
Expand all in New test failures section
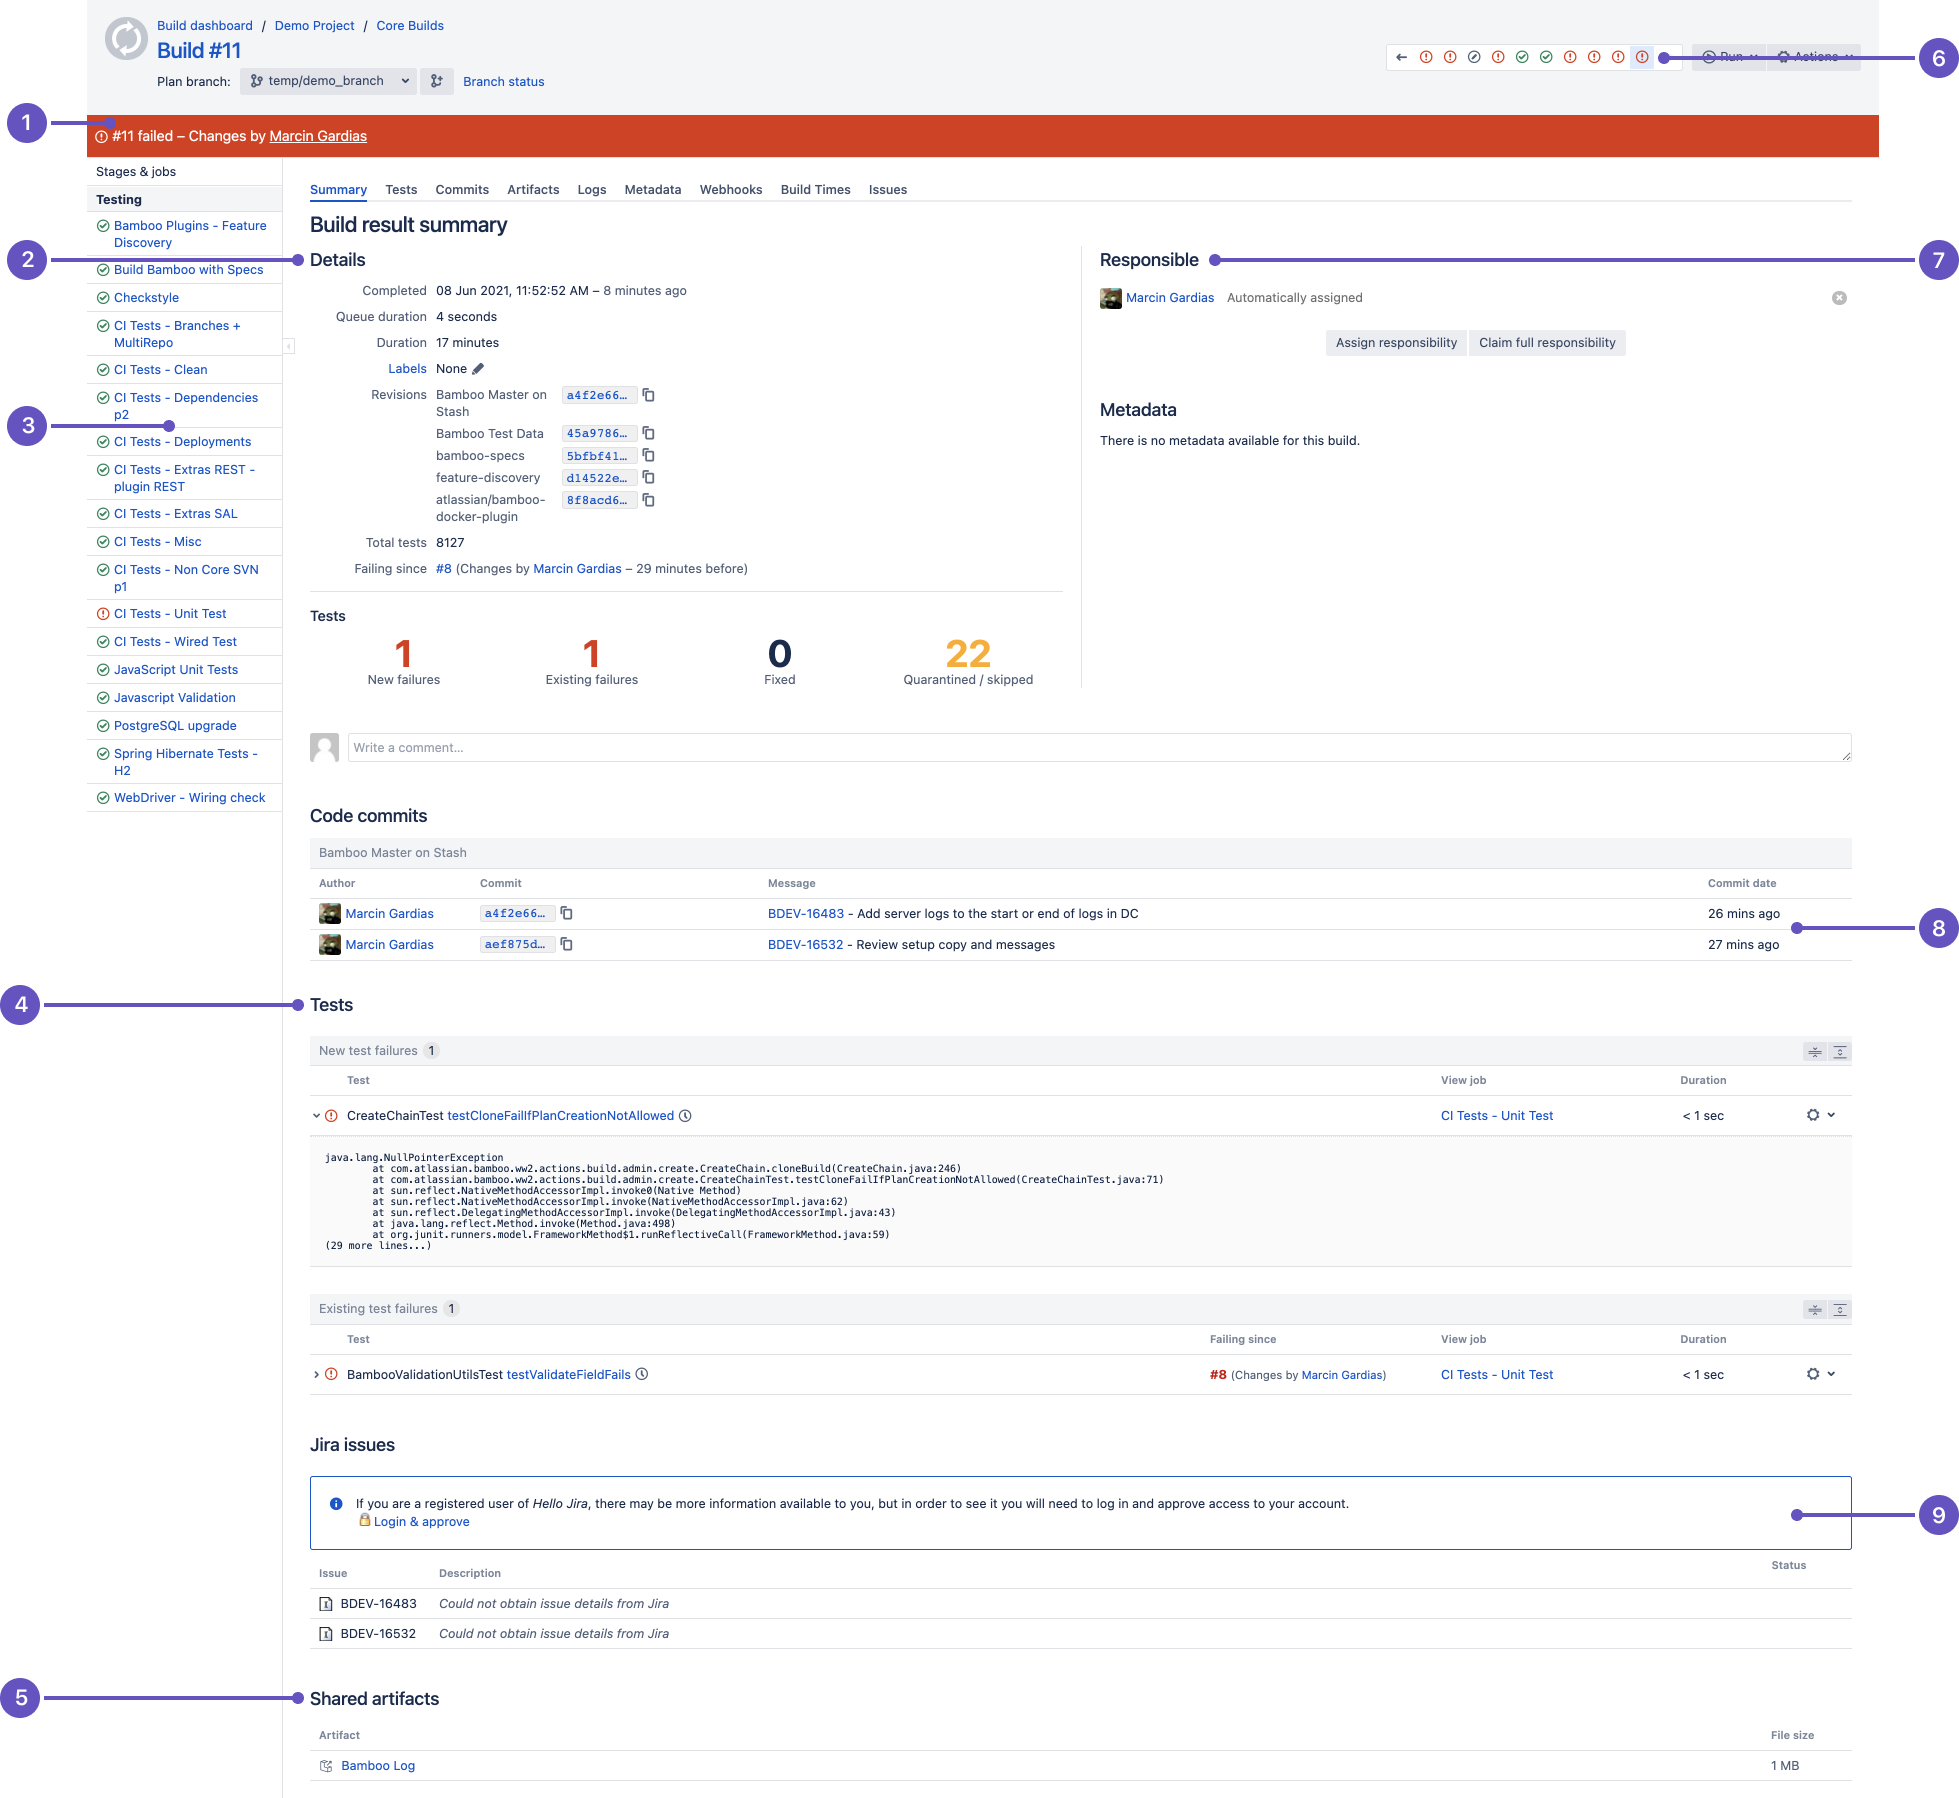(x=1840, y=1052)
